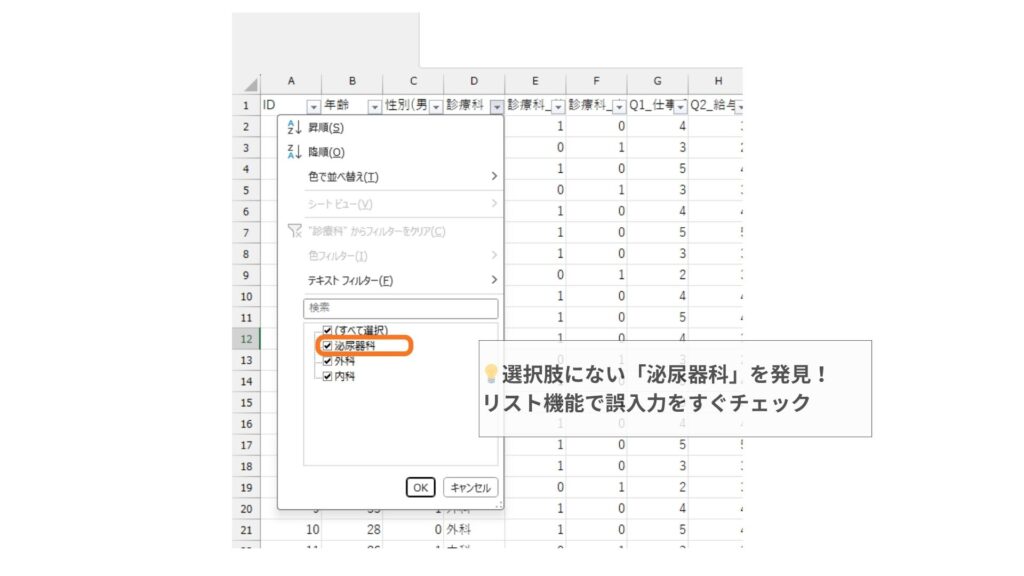Click the lightbulb icon in the callout
The height and width of the screenshot is (576, 1024).
pyautogui.click(x=490, y=374)
